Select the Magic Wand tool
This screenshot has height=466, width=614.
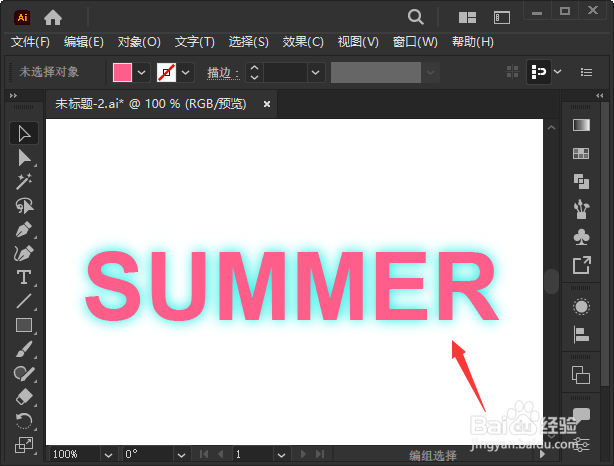coord(24,182)
